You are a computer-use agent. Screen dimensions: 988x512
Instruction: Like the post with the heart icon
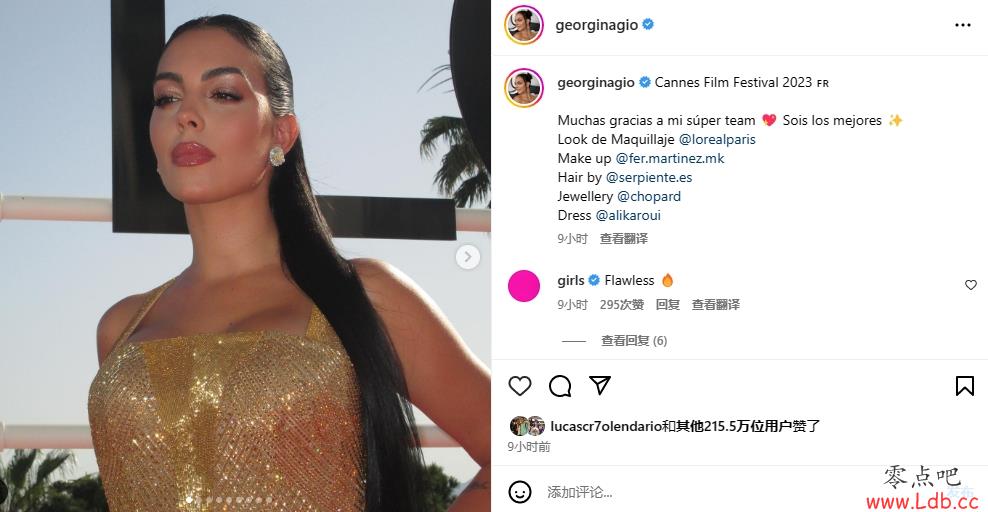tap(520, 385)
